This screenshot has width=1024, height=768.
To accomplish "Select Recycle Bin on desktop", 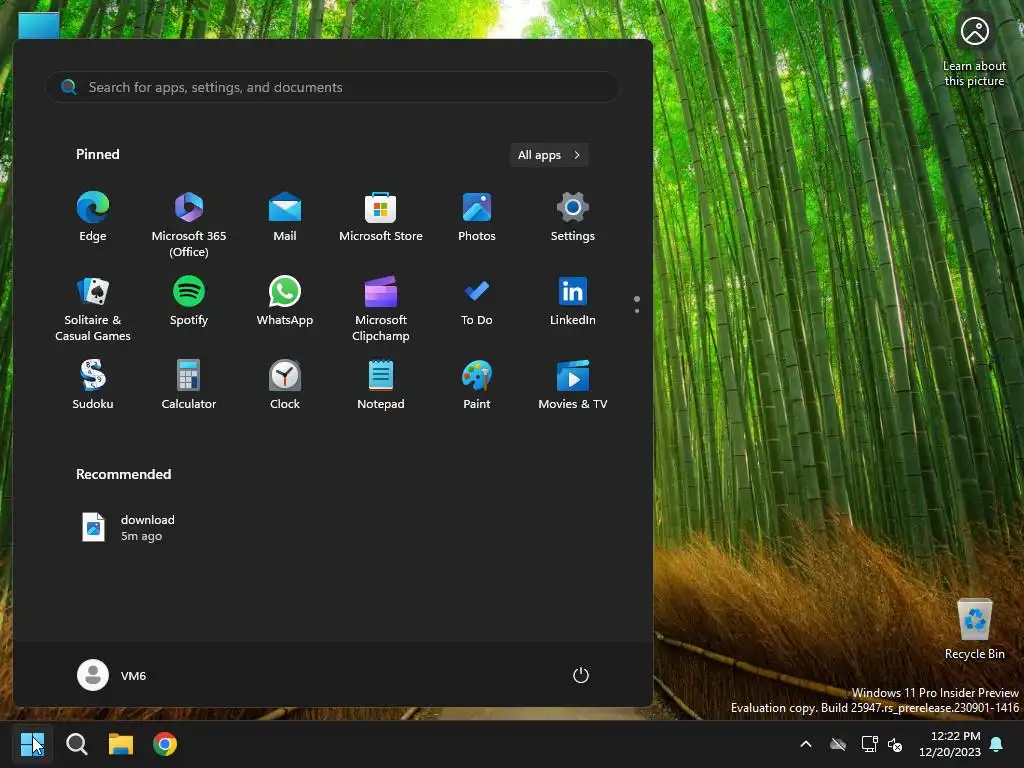I will [x=974, y=630].
